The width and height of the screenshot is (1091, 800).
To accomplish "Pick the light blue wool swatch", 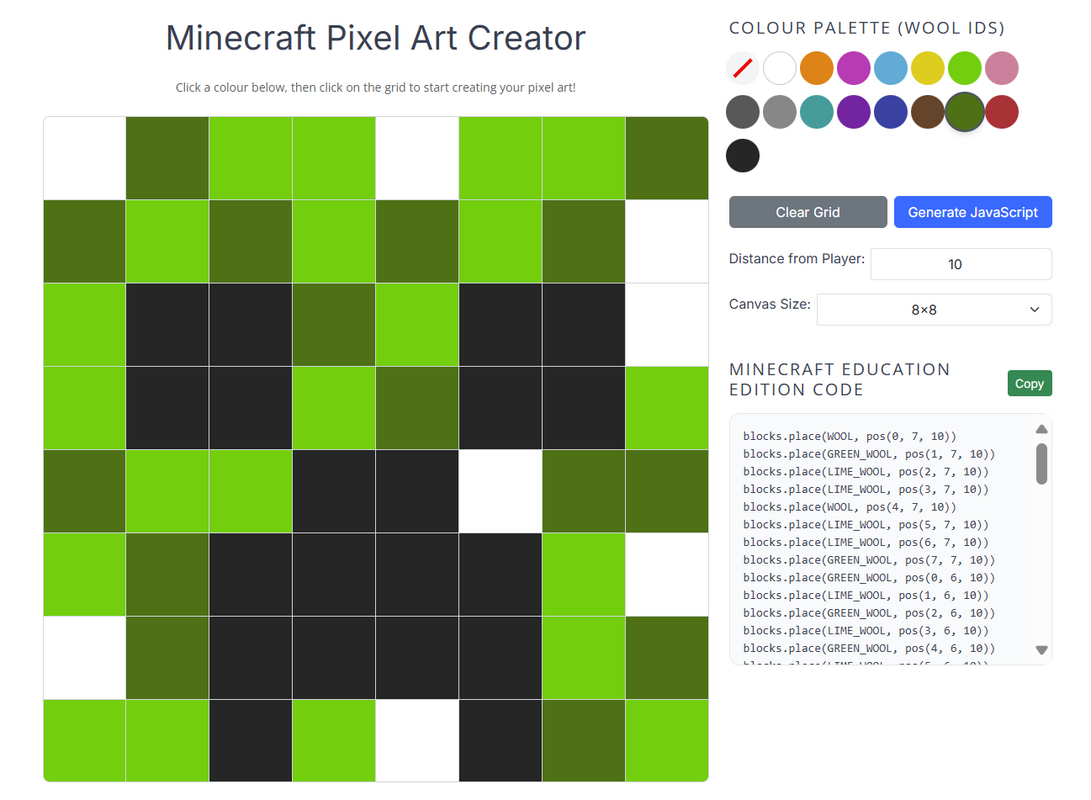I will 891,68.
